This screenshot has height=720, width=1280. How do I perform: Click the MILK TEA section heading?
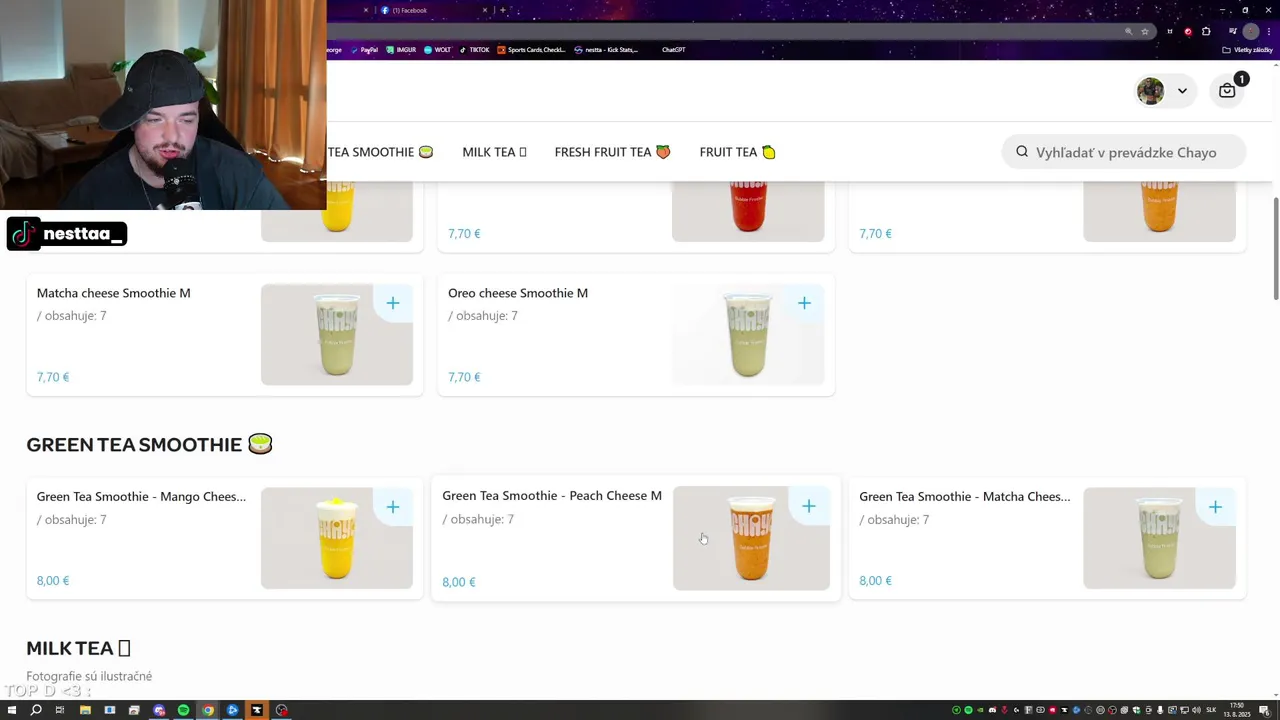[78, 648]
